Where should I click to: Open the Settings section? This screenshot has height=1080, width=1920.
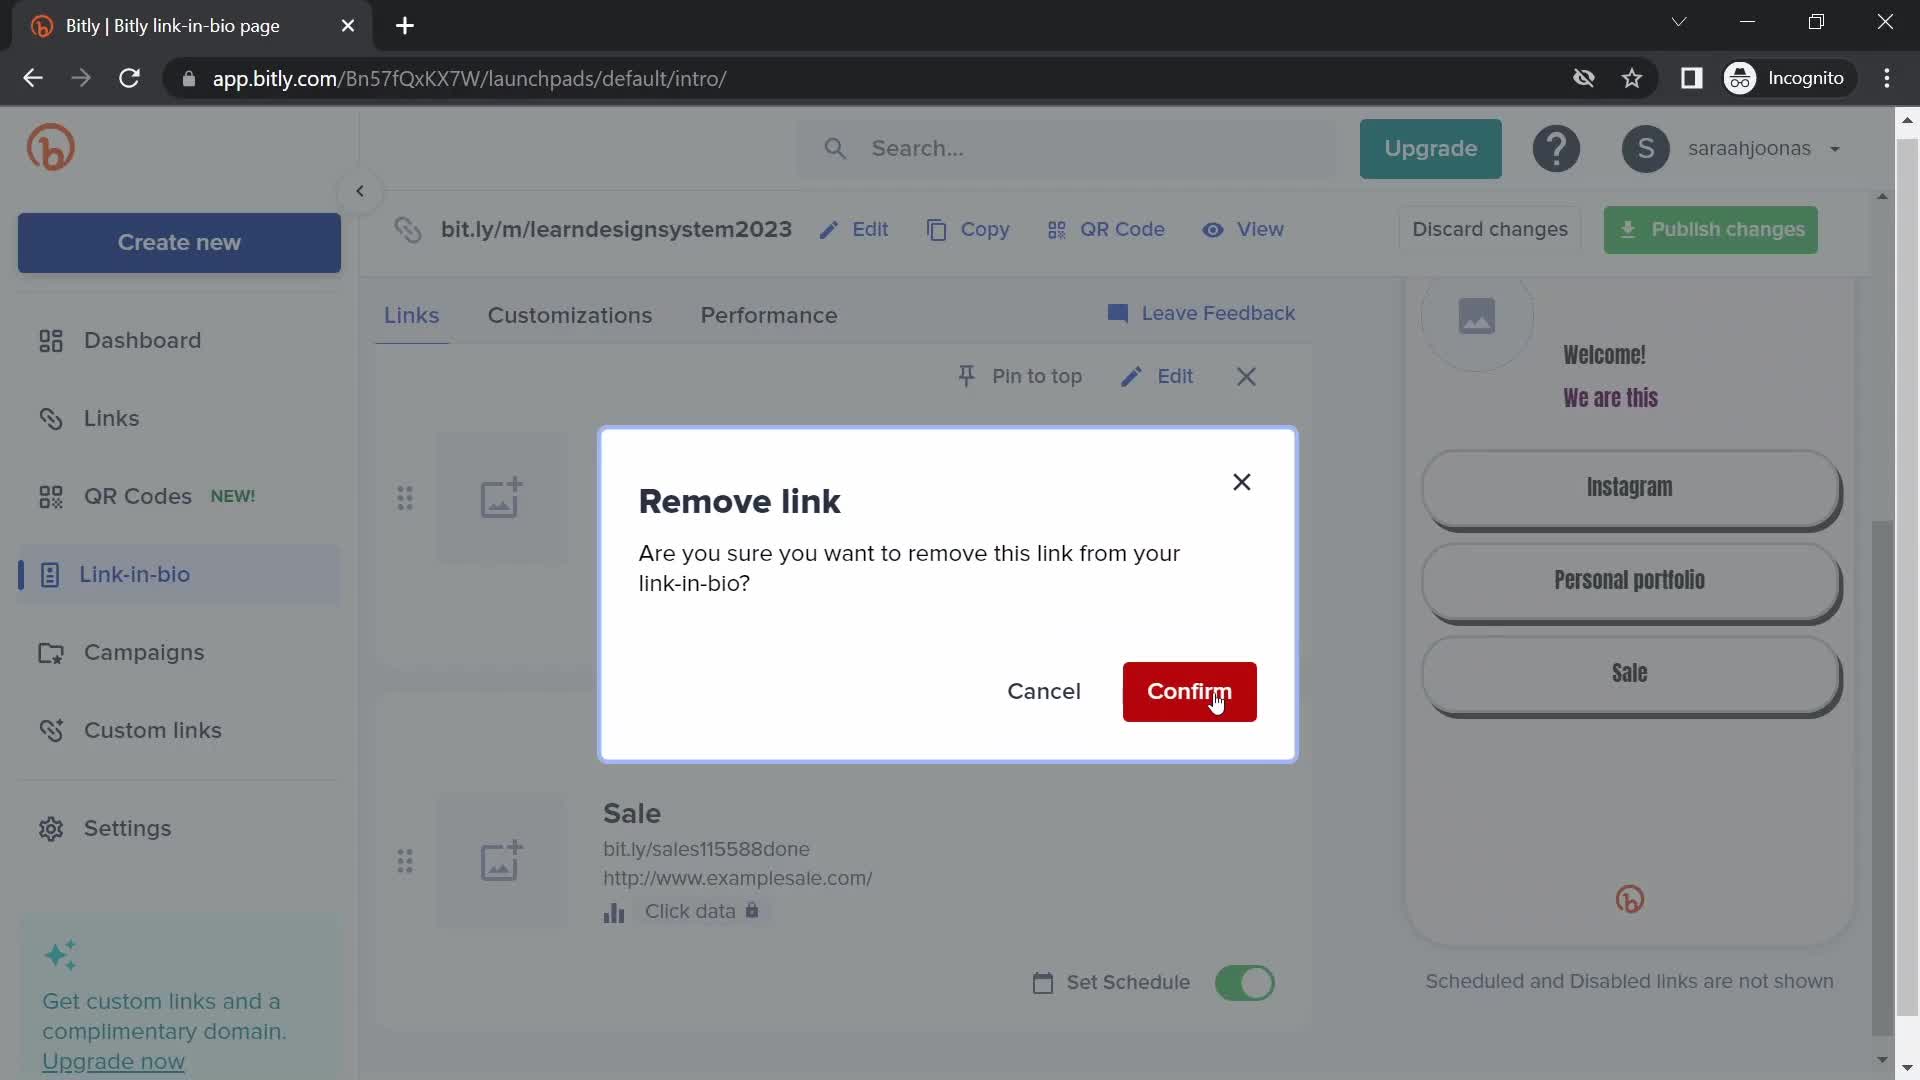[128, 828]
